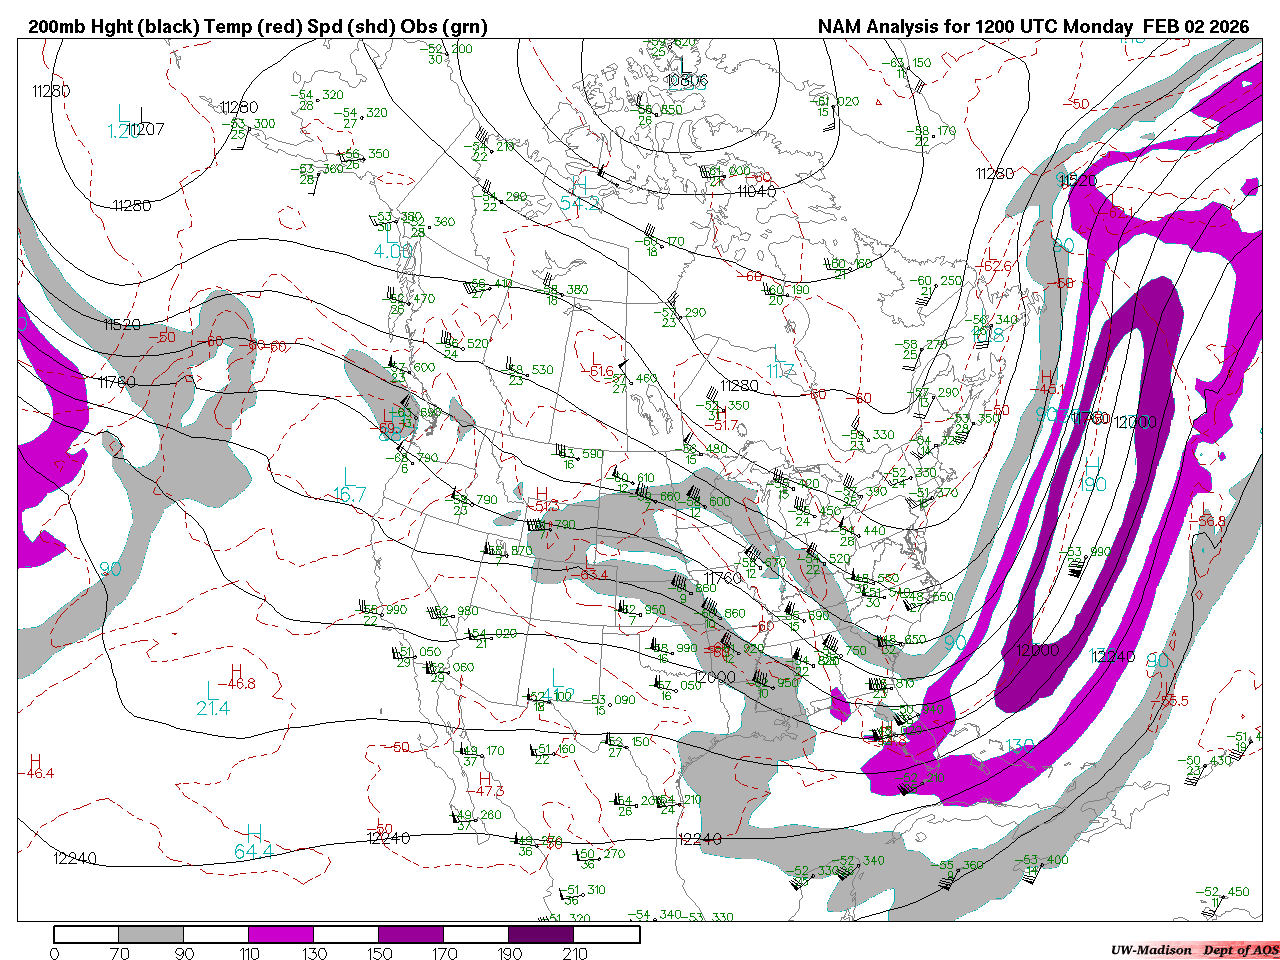Click the UW-Madison Dept of AOS label
The width and height of the screenshot is (1280, 960).
[x=1194, y=950]
